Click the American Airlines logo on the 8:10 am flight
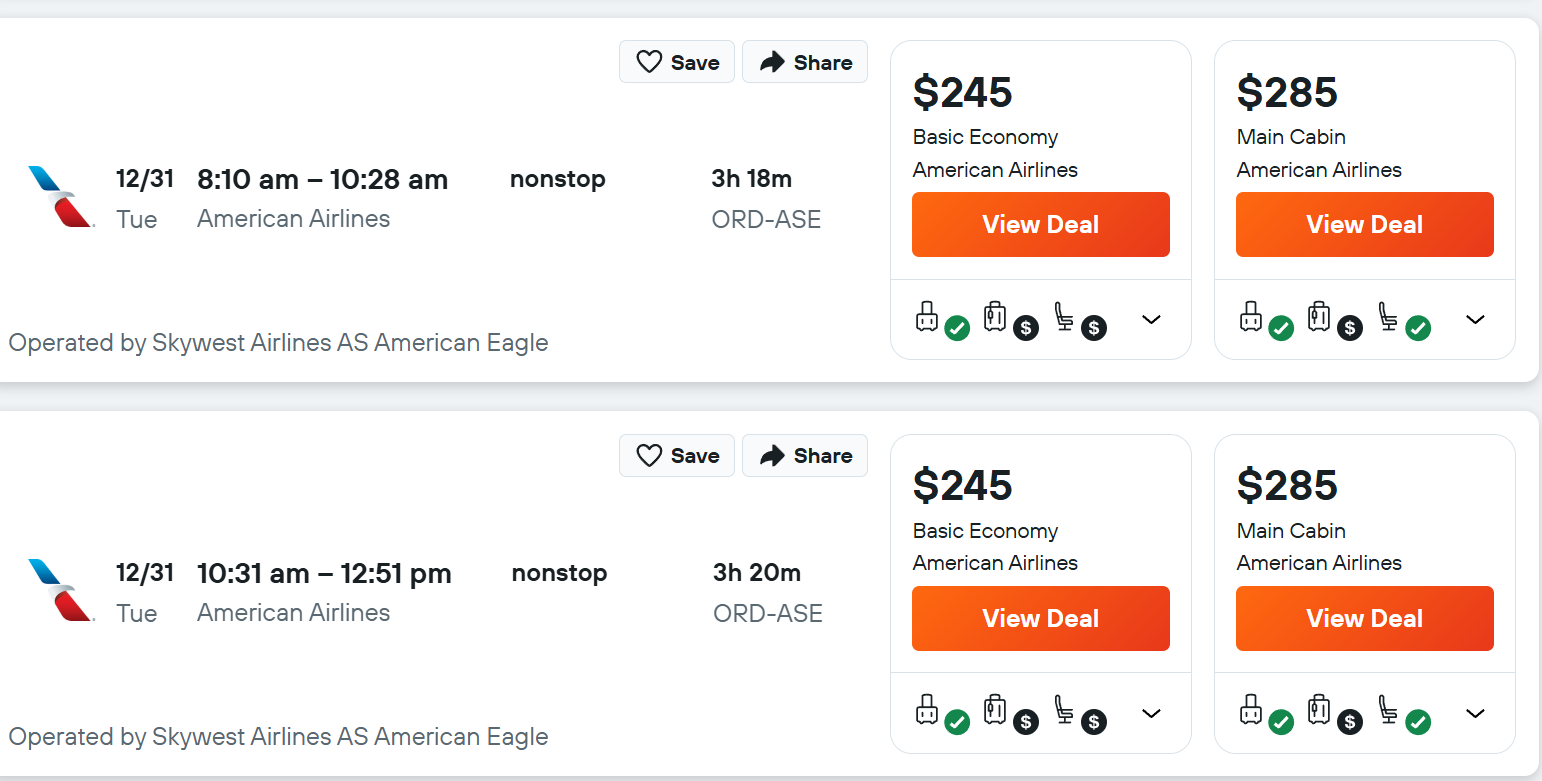The width and height of the screenshot is (1542, 781). pyautogui.click(x=61, y=197)
